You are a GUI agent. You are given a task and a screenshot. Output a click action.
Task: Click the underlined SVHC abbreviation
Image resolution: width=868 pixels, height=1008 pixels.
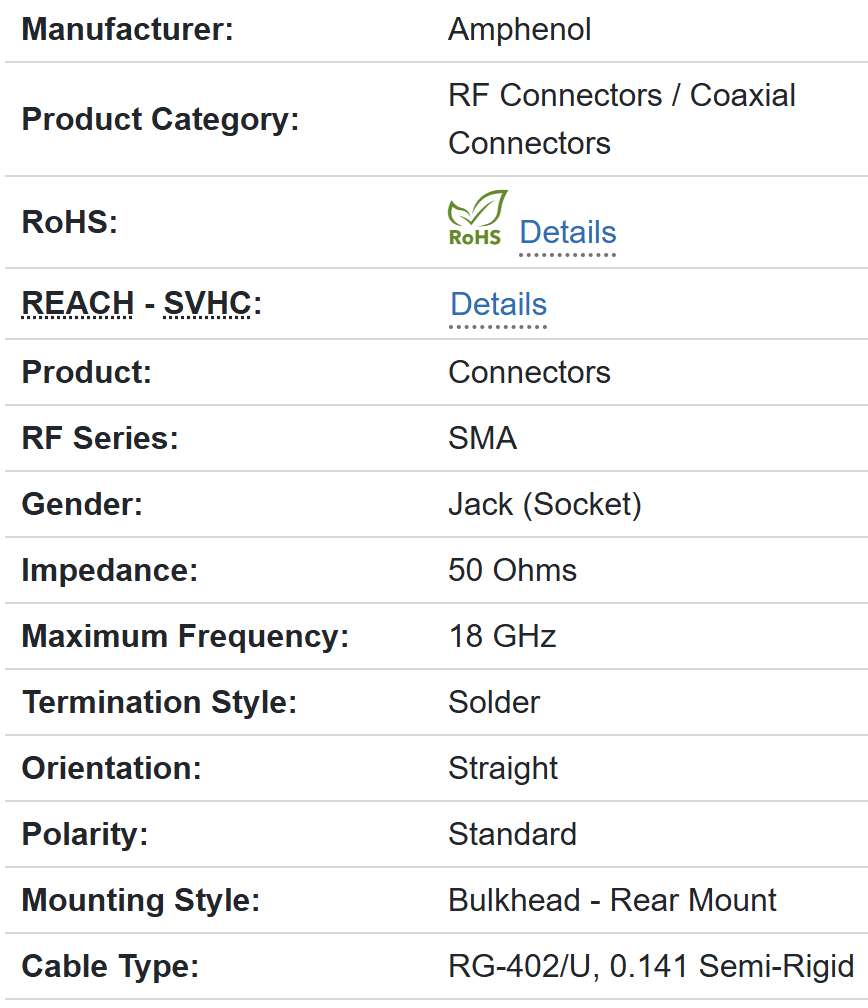coord(207,303)
